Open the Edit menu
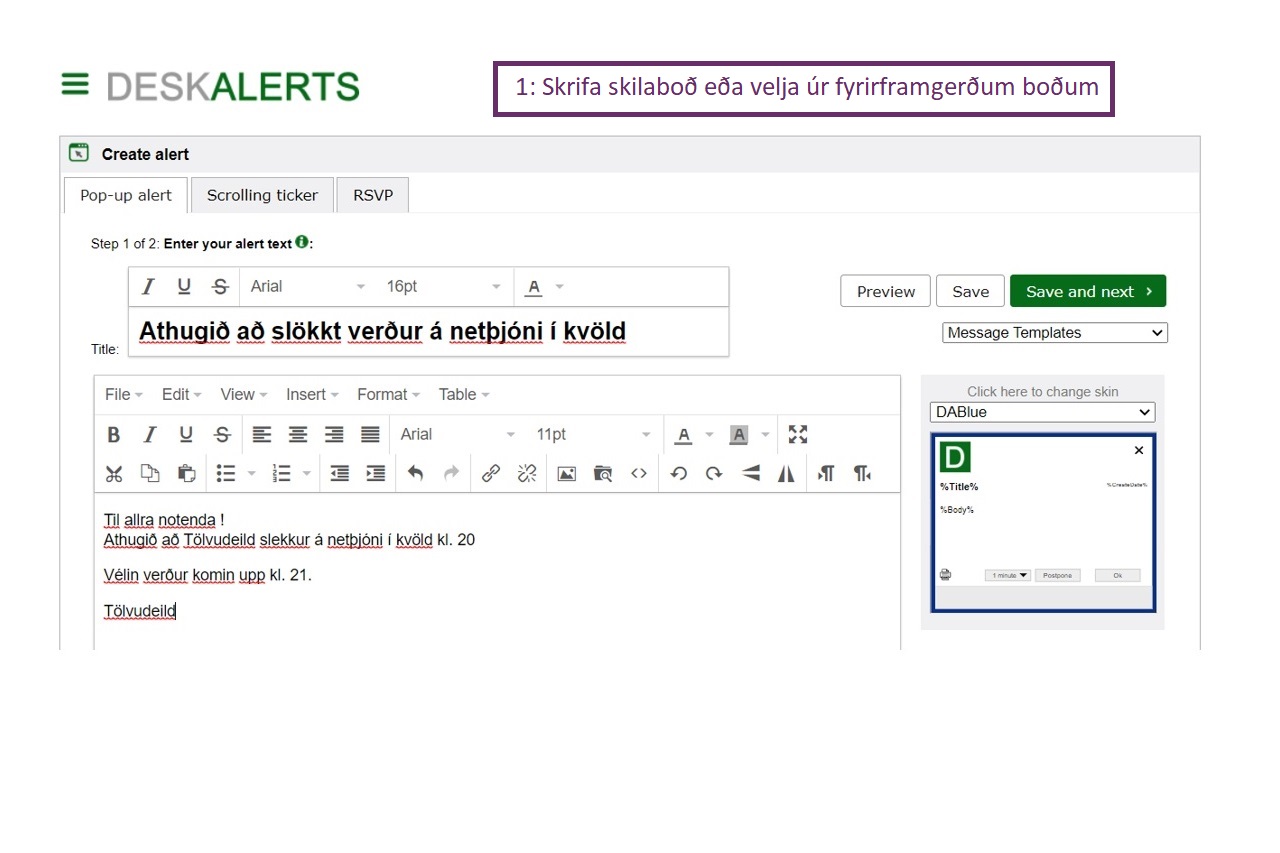Image resolution: width=1280 pixels, height=853 pixels. pos(181,394)
